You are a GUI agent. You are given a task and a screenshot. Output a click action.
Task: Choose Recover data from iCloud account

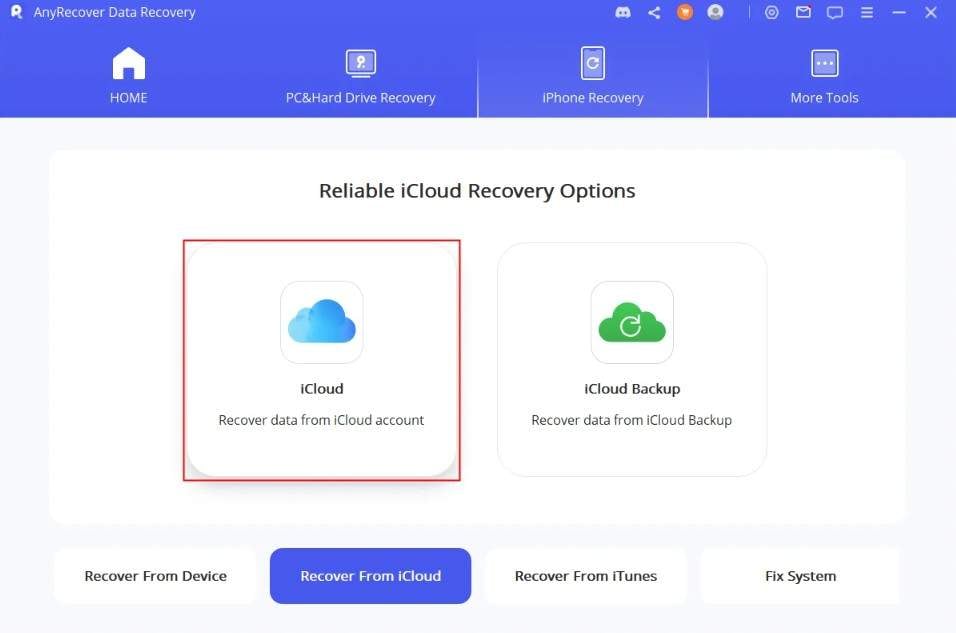tap(321, 359)
